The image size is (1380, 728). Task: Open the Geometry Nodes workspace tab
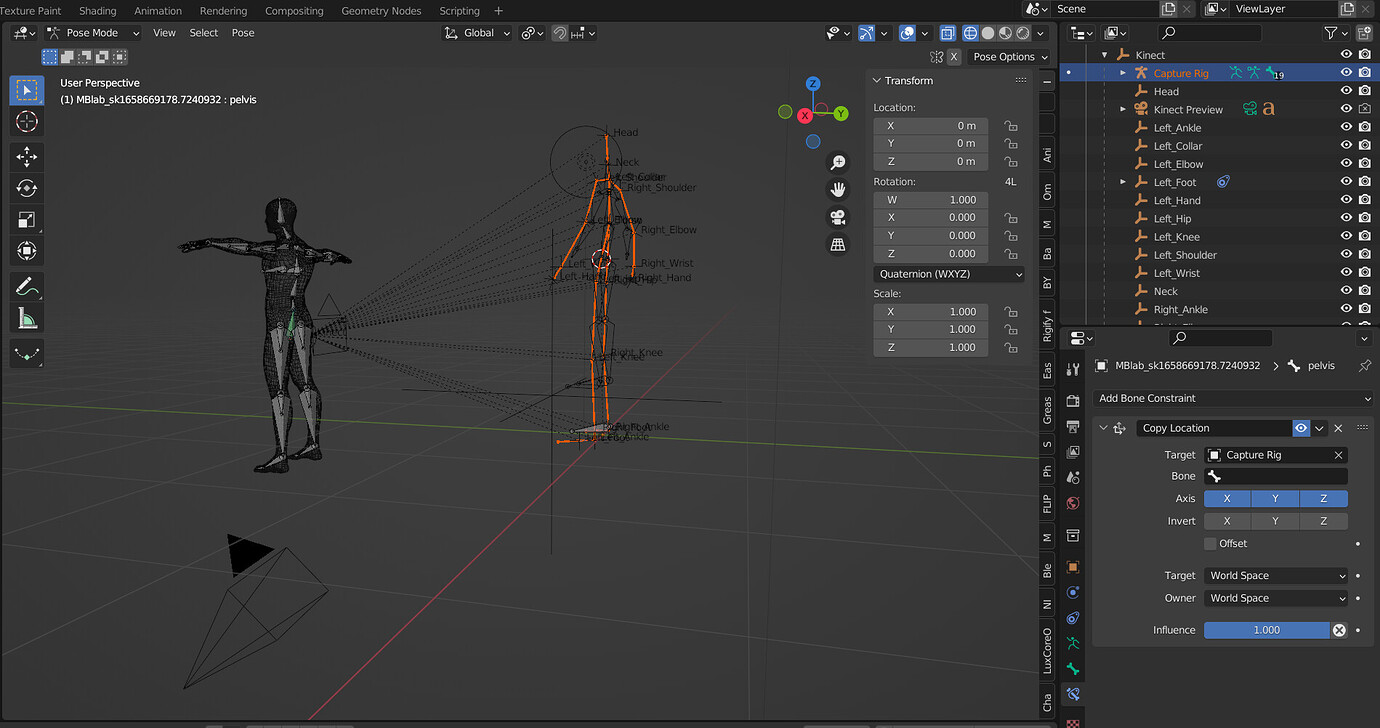[381, 11]
